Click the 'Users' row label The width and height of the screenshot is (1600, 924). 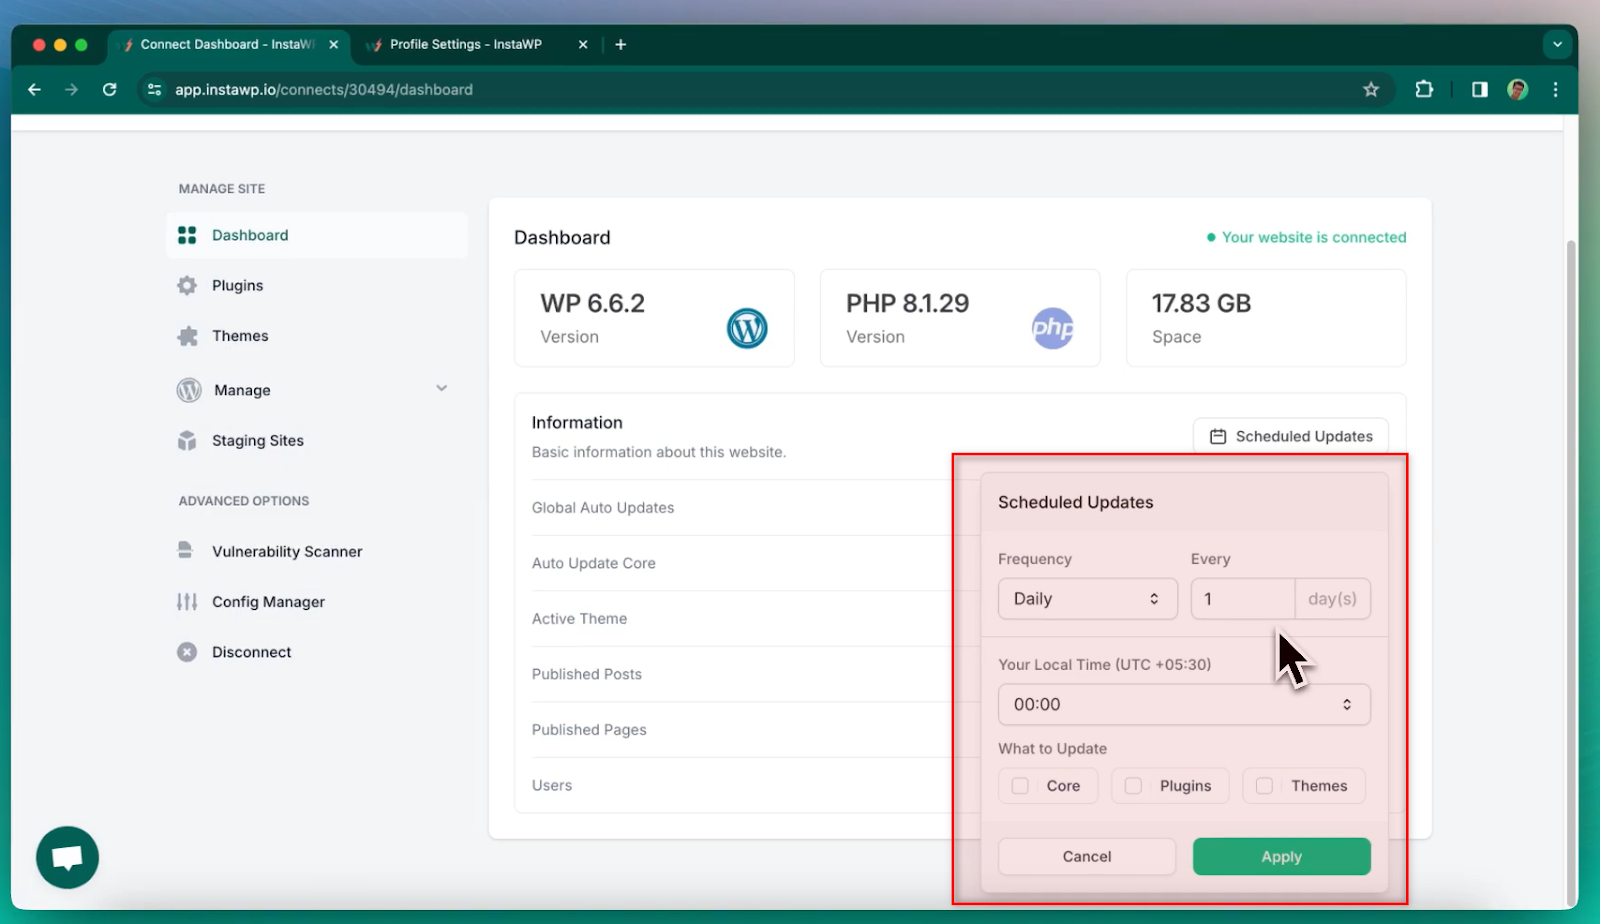pyautogui.click(x=552, y=786)
